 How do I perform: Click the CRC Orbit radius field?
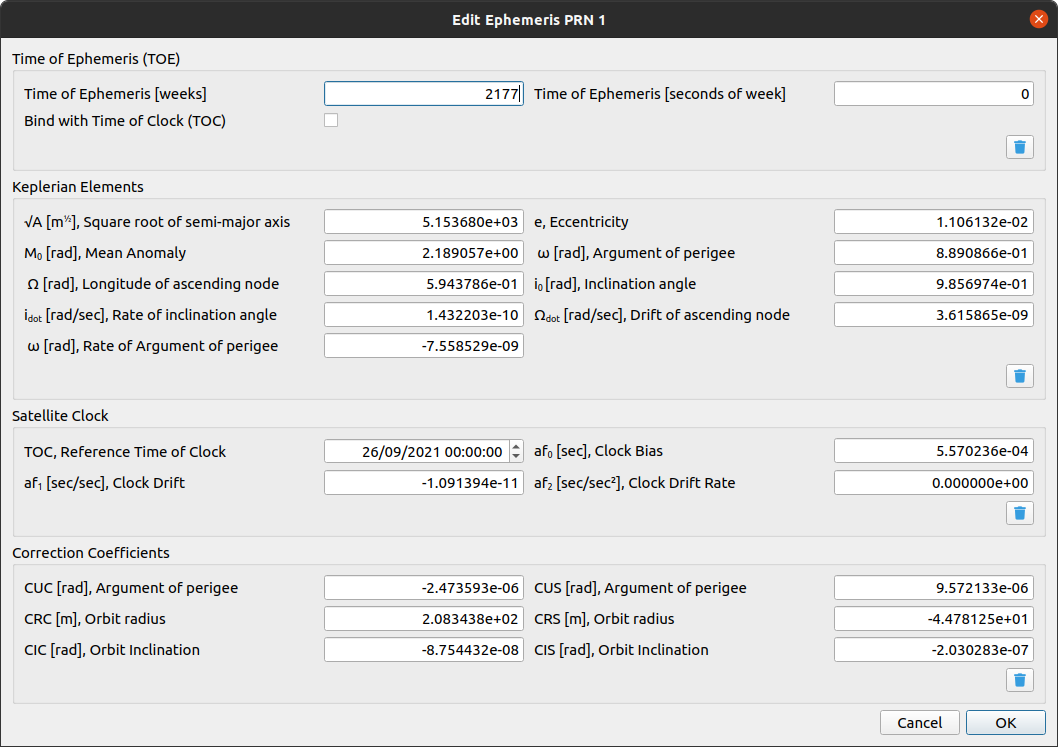[423, 619]
